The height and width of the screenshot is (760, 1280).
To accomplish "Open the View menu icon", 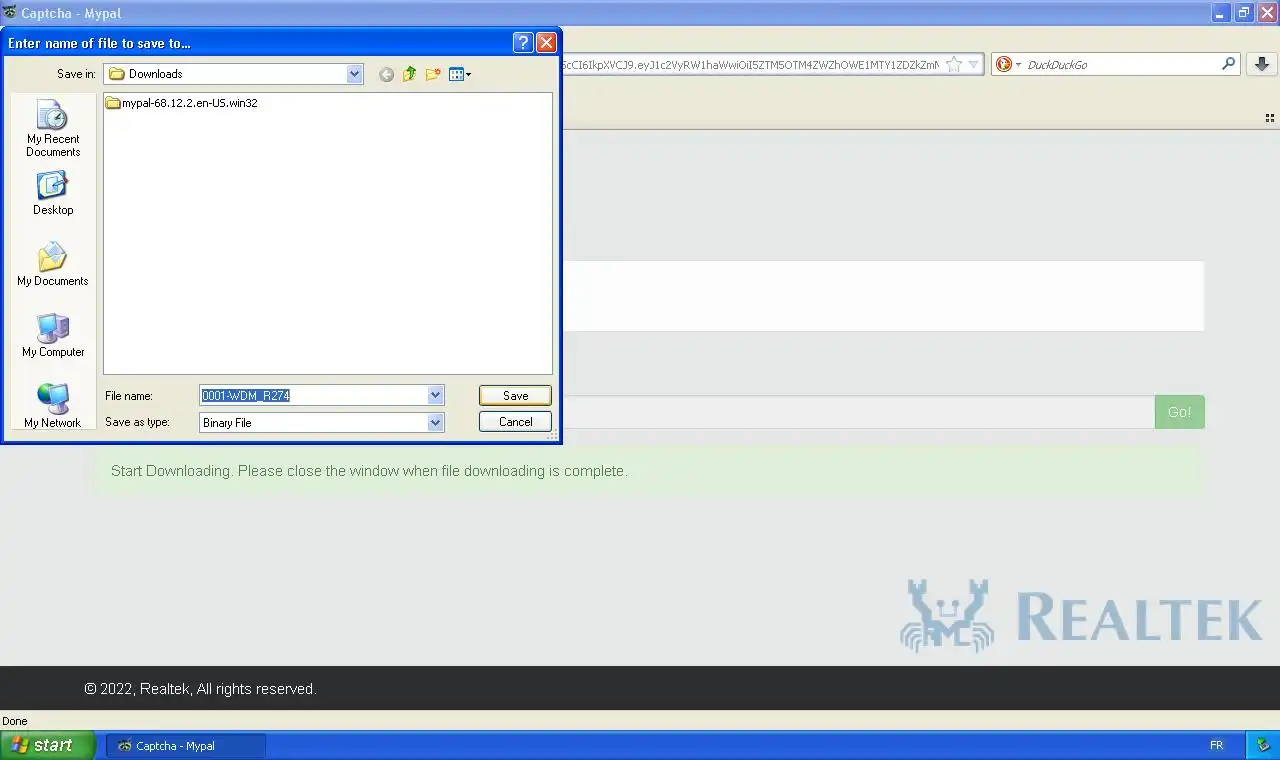I will click(x=460, y=74).
